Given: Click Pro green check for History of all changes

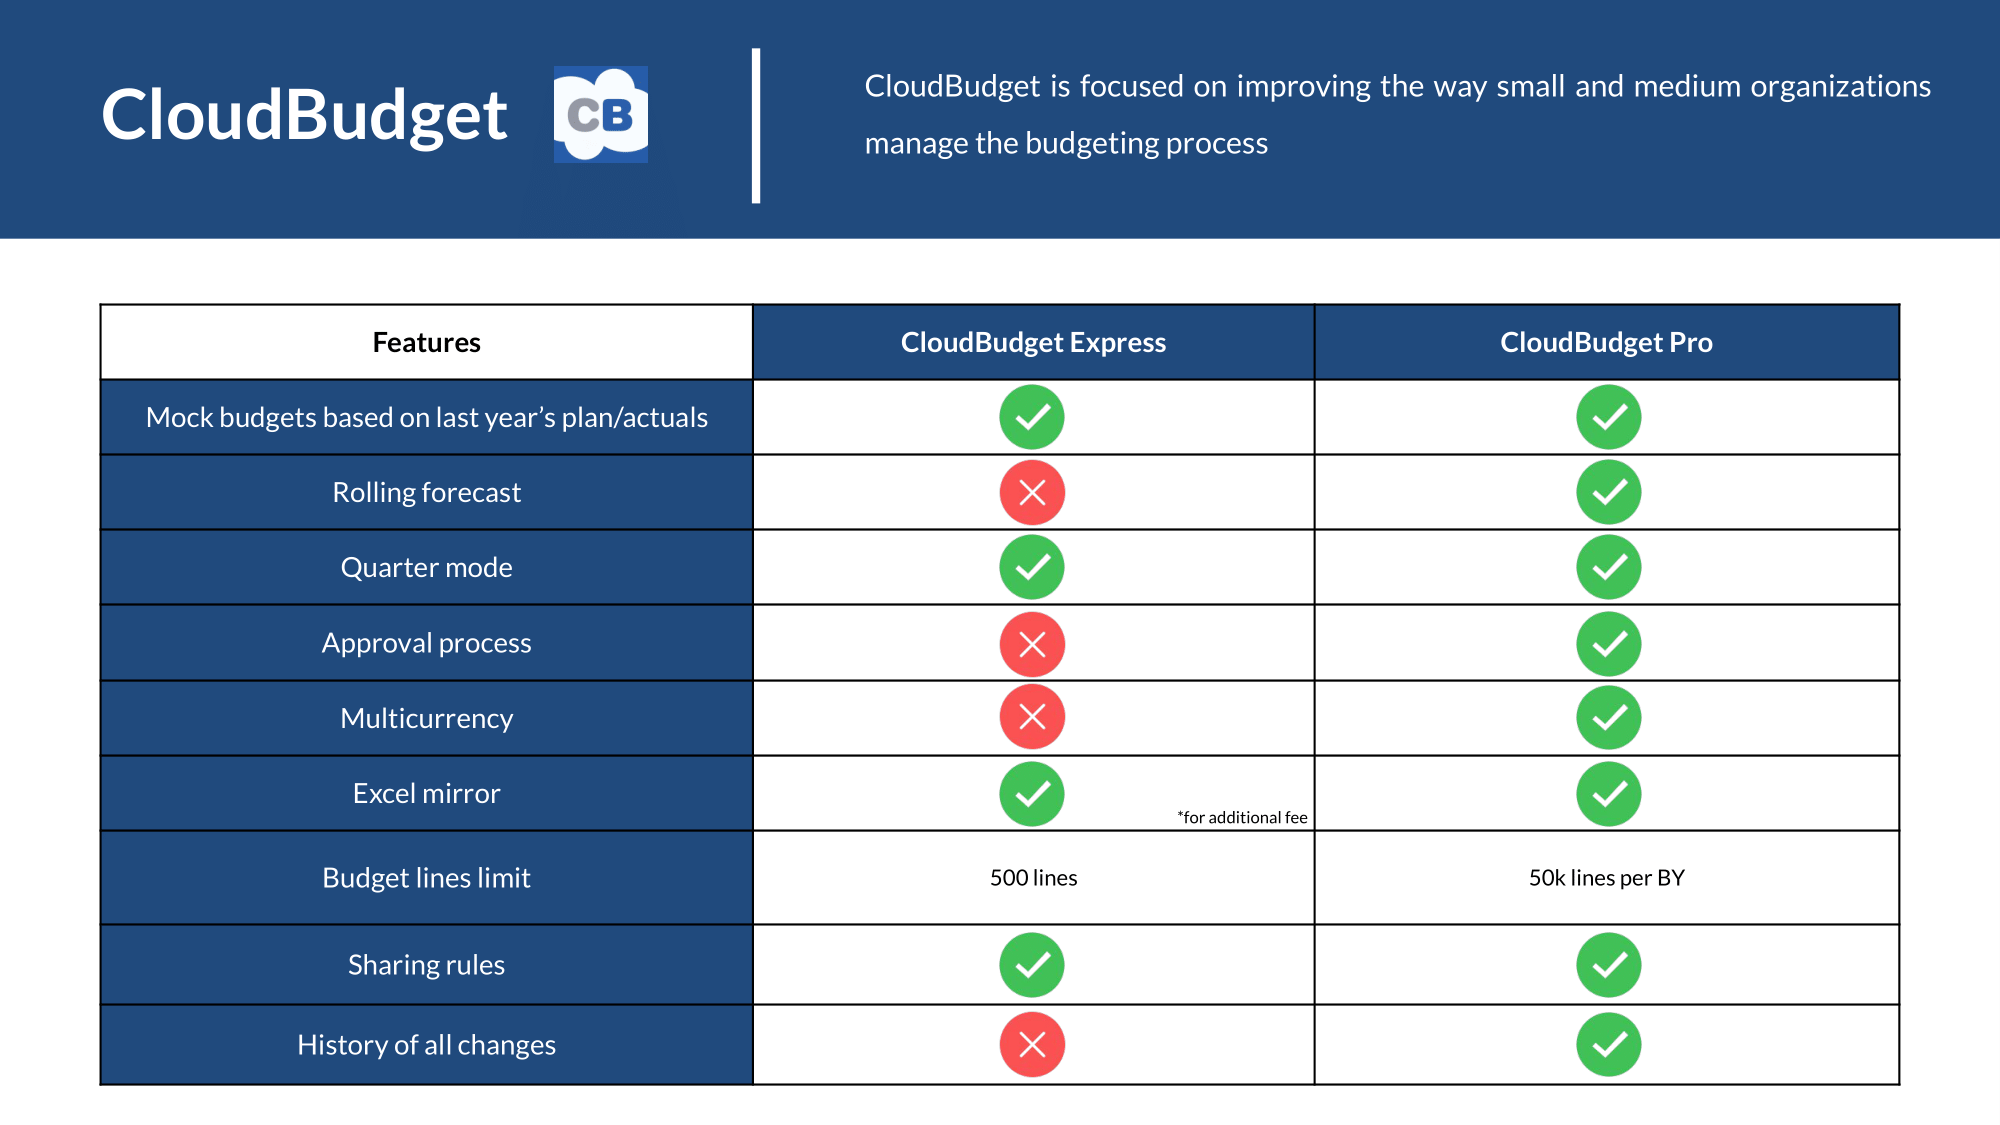Looking at the screenshot, I should pos(1608,1044).
